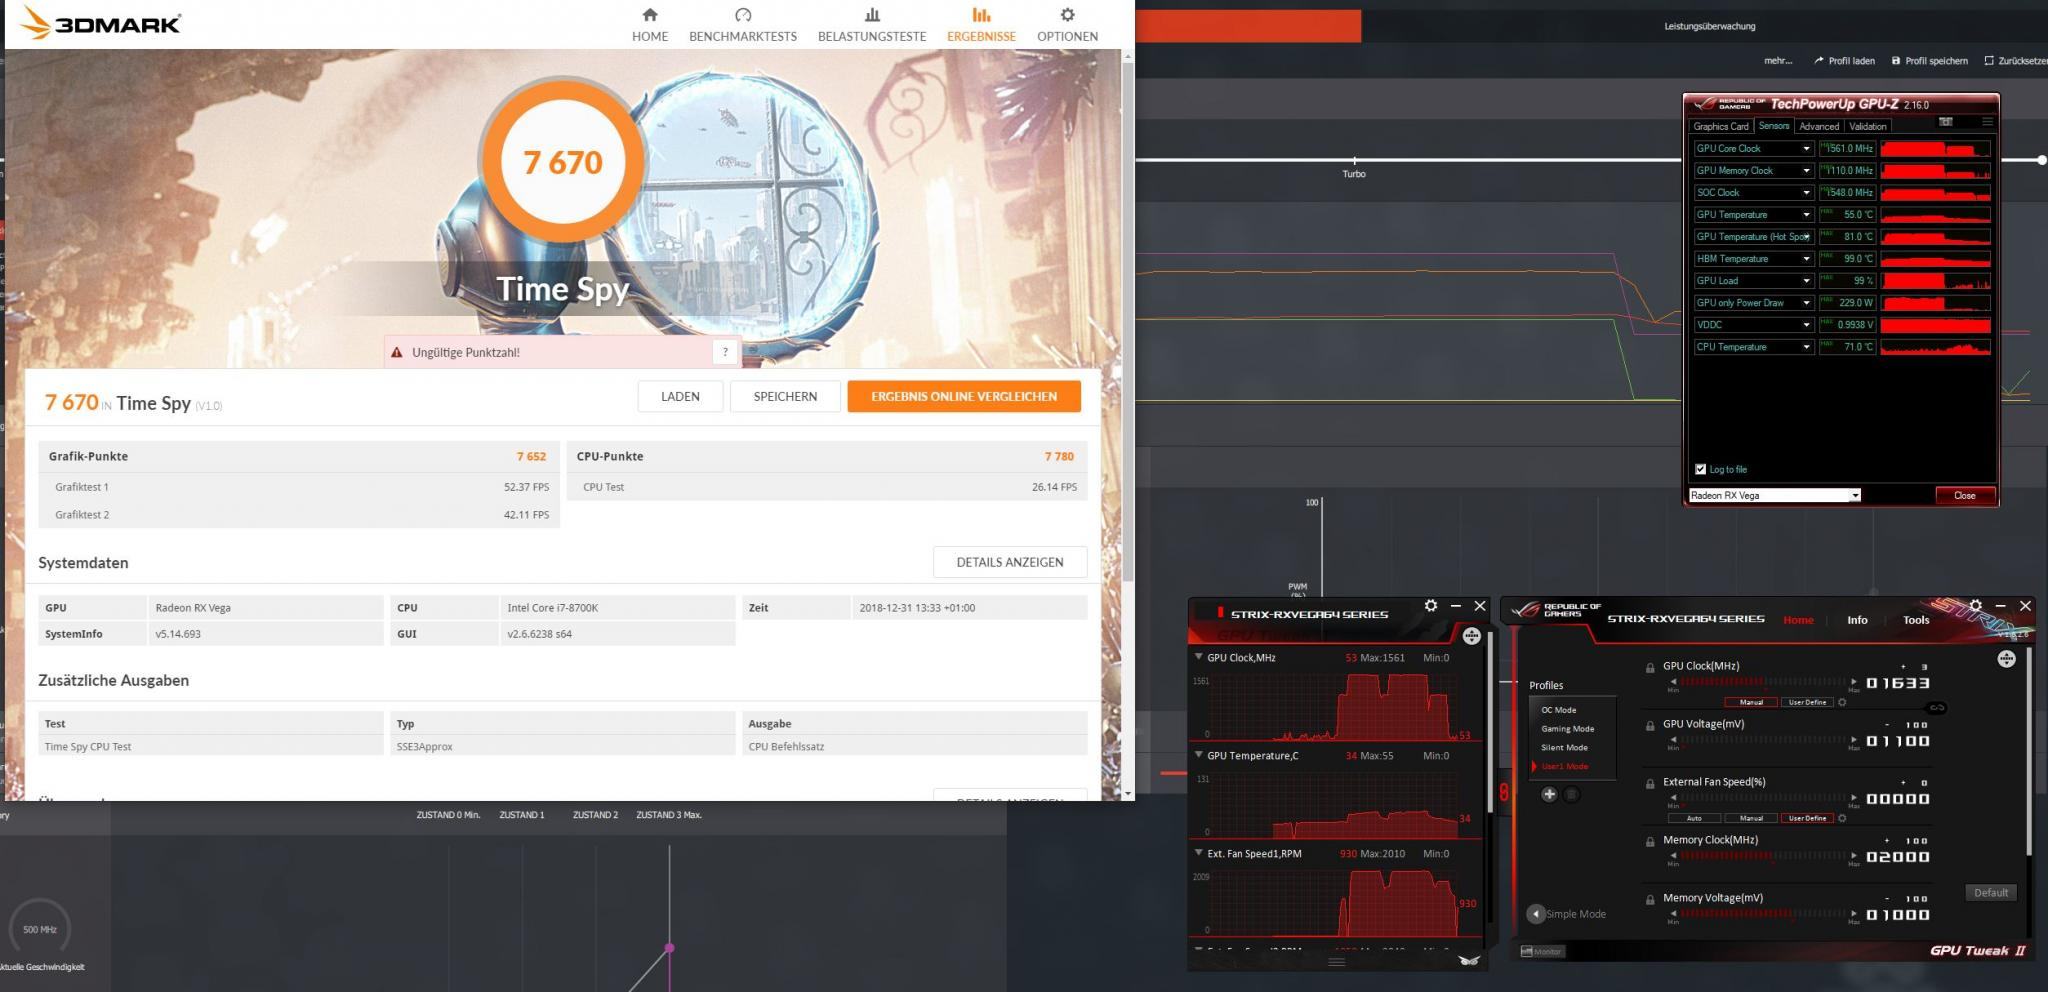Viewport: 2048px width, 992px height.
Task: Collapse the GPU Temperature,C graph section
Action: tap(1198, 755)
